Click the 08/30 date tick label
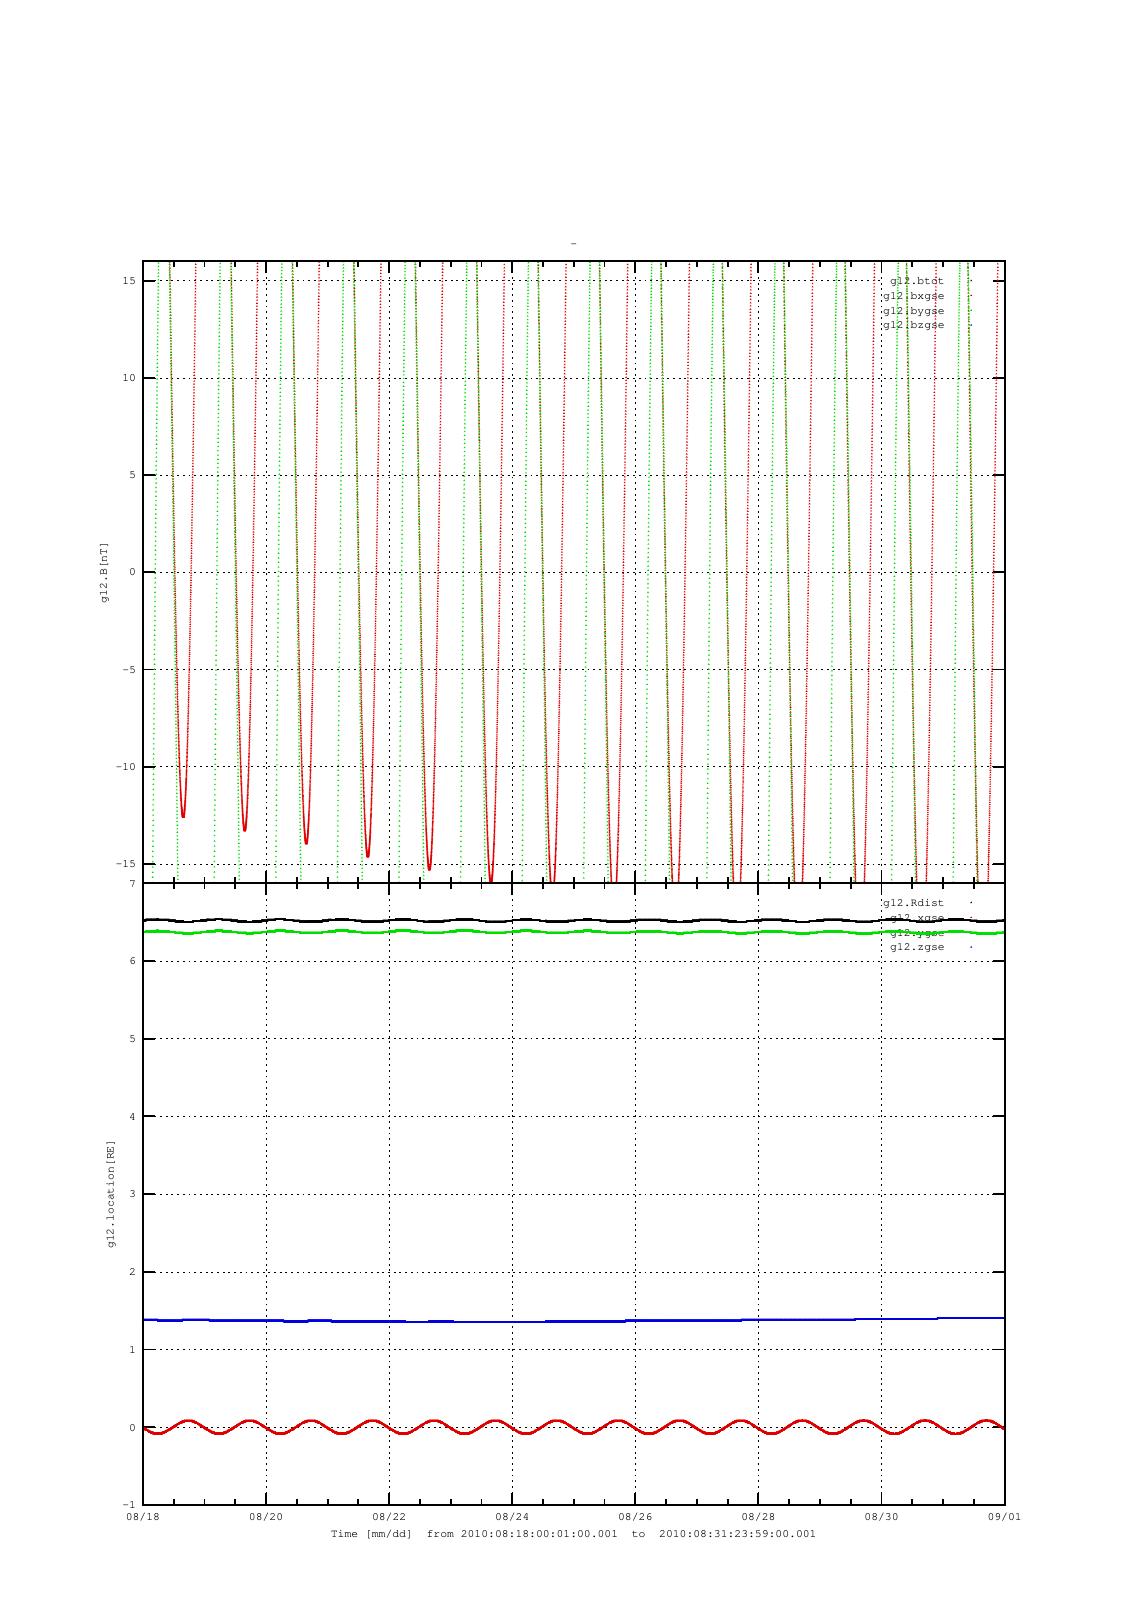 click(881, 1517)
